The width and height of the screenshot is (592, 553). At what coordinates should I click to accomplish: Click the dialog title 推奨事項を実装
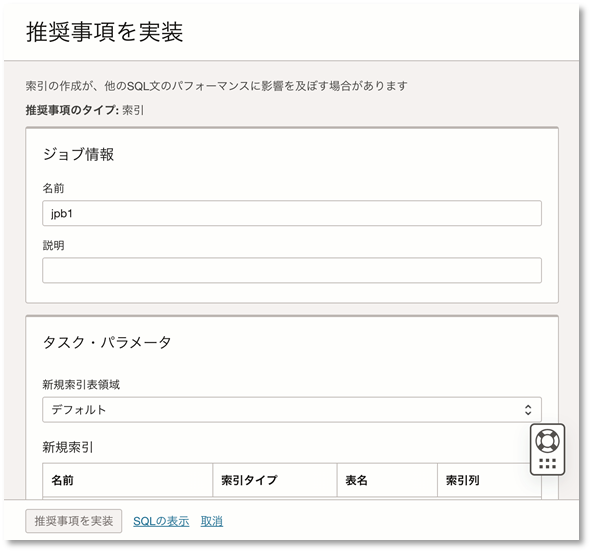click(105, 32)
